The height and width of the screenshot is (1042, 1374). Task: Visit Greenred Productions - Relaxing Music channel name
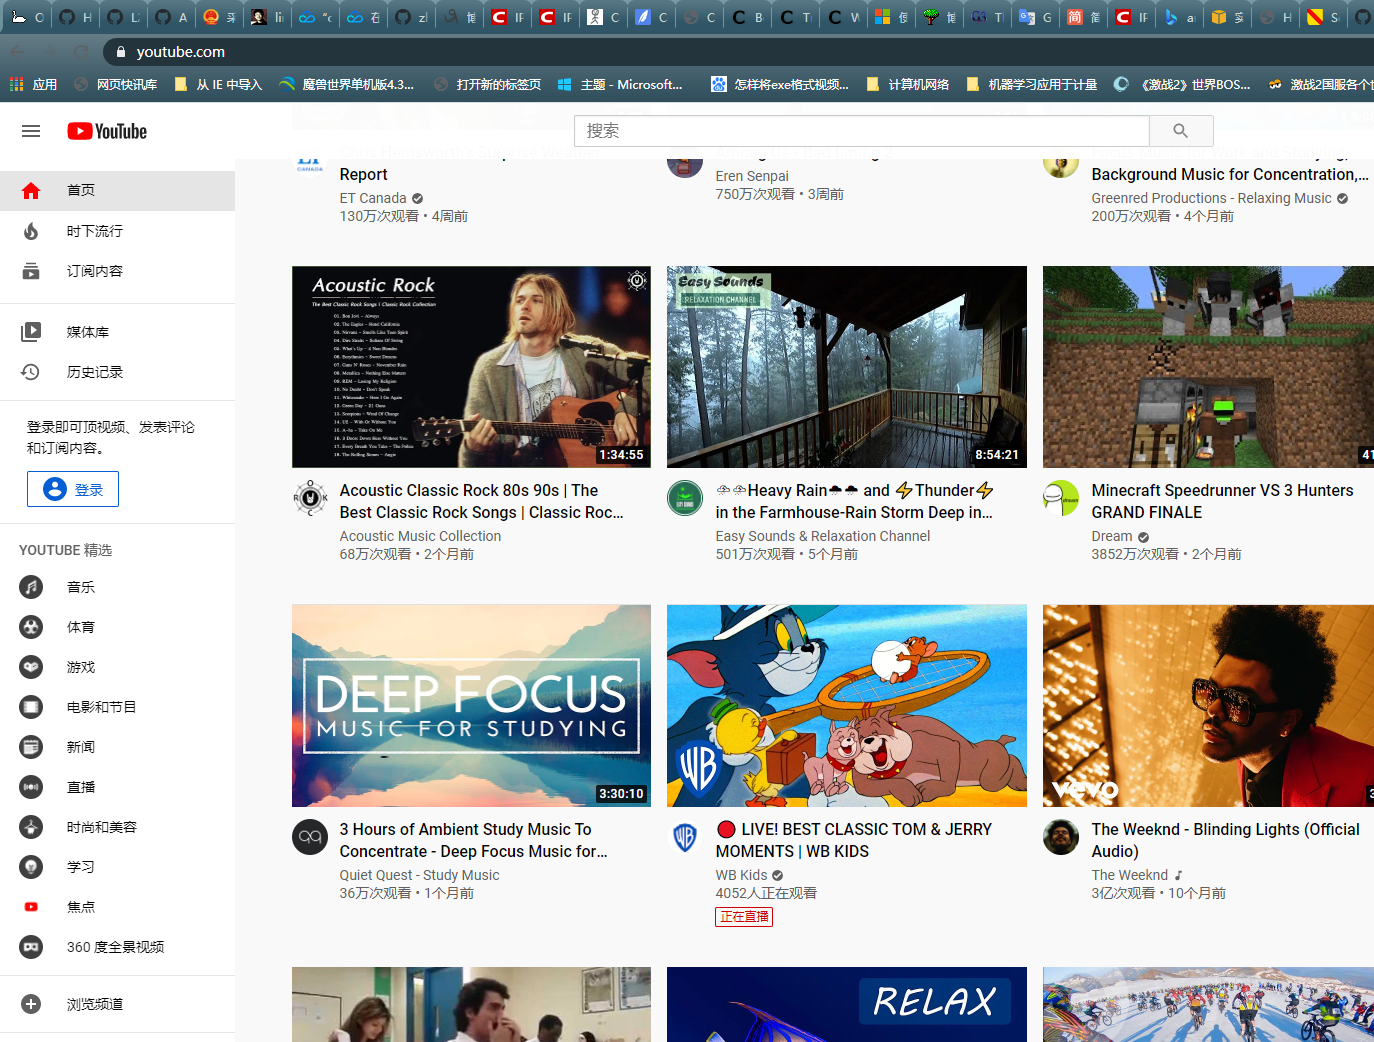[x=1212, y=198]
